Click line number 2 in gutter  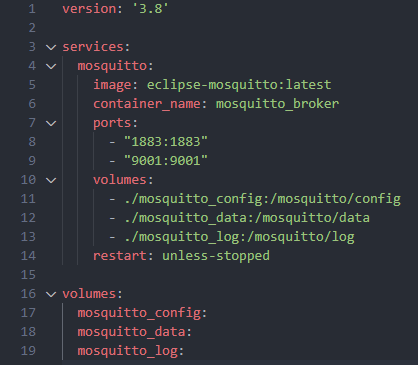pyautogui.click(x=32, y=28)
